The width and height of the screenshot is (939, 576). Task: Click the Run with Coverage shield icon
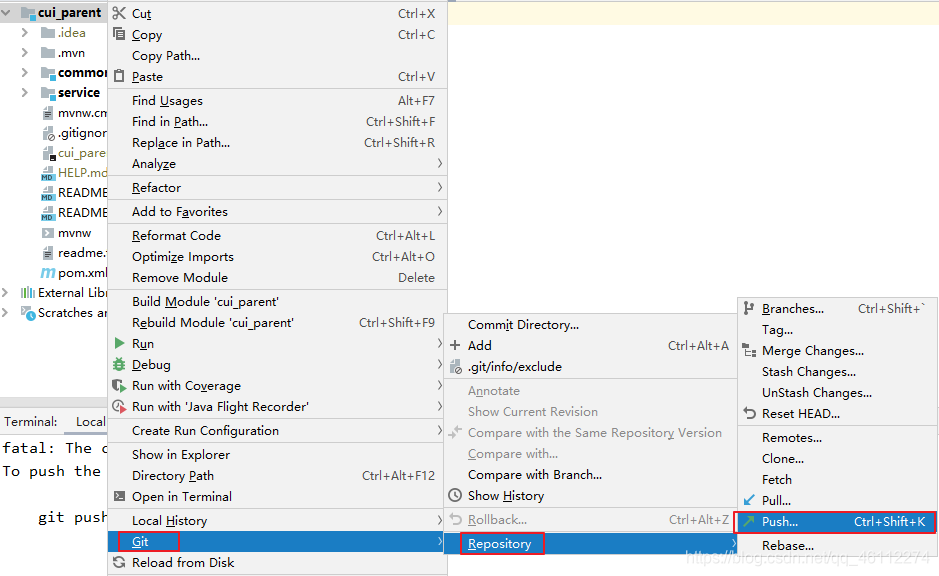point(119,386)
